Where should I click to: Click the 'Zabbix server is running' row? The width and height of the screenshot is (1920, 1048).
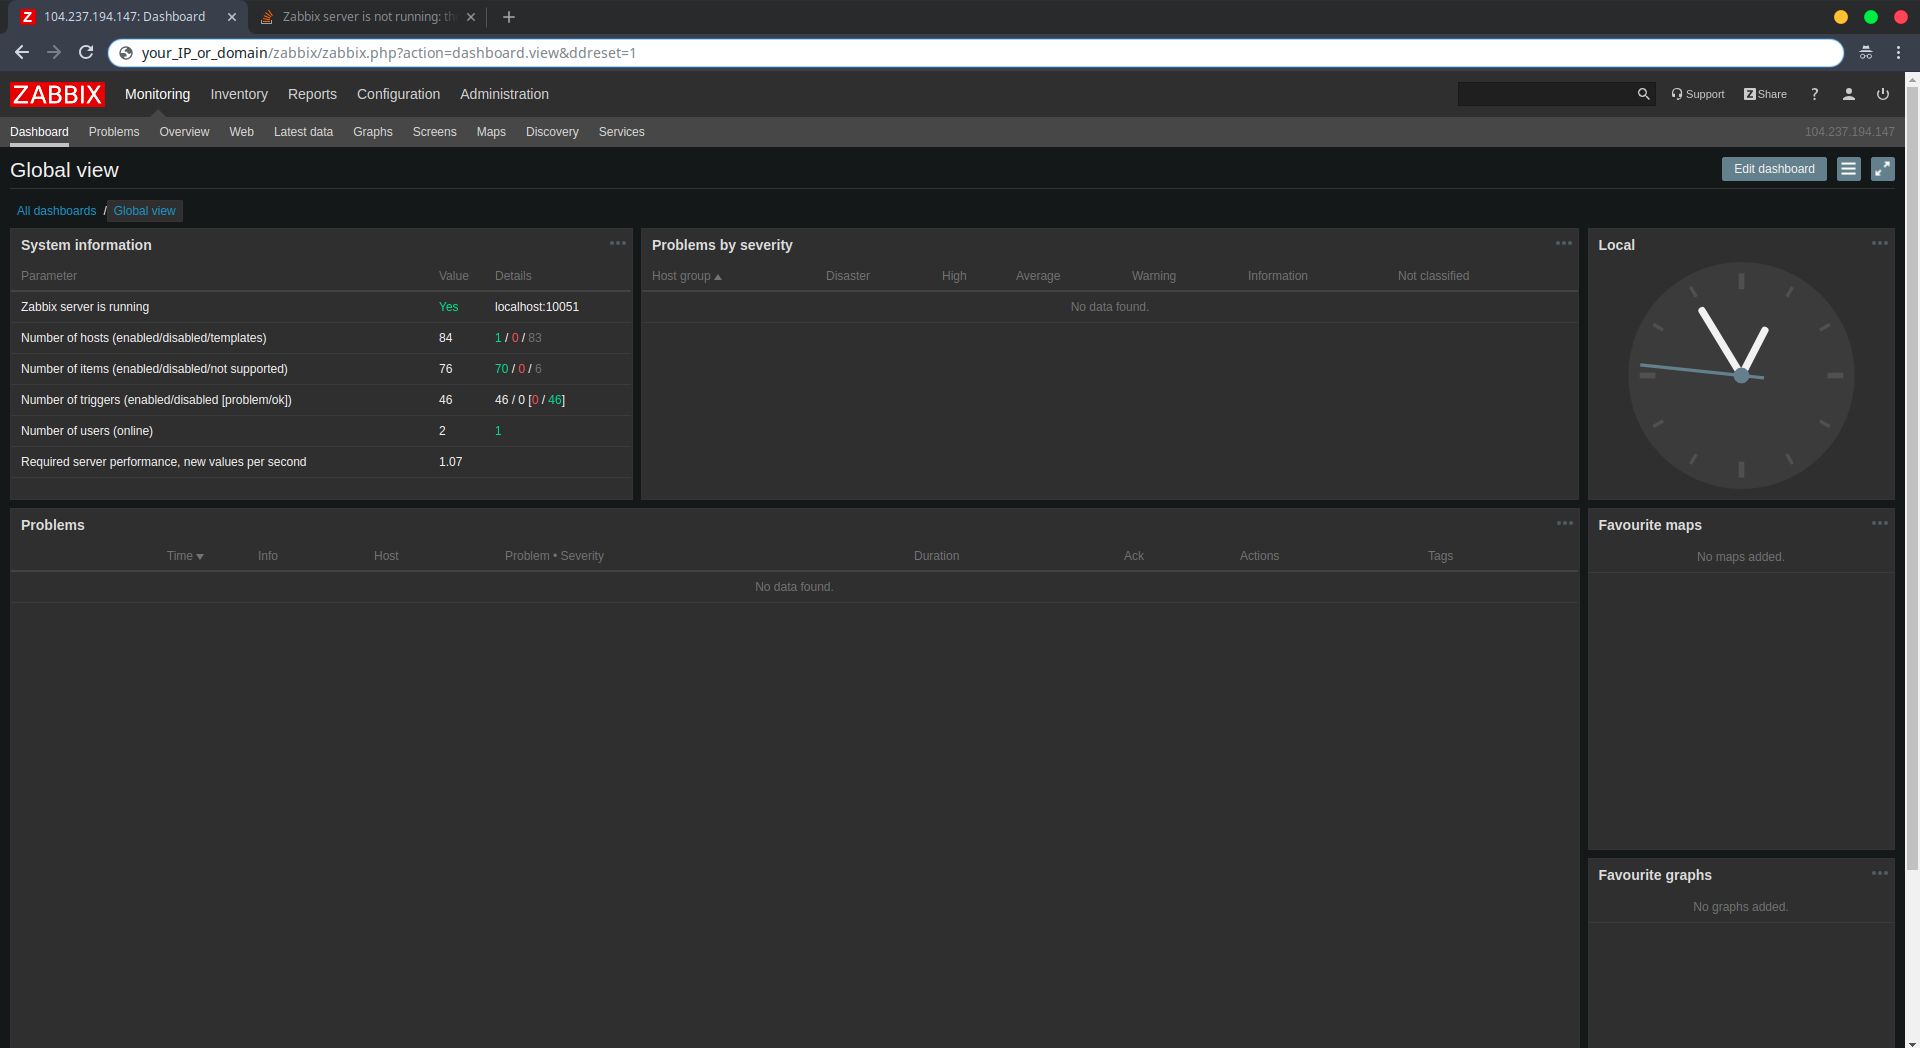pyautogui.click(x=321, y=307)
